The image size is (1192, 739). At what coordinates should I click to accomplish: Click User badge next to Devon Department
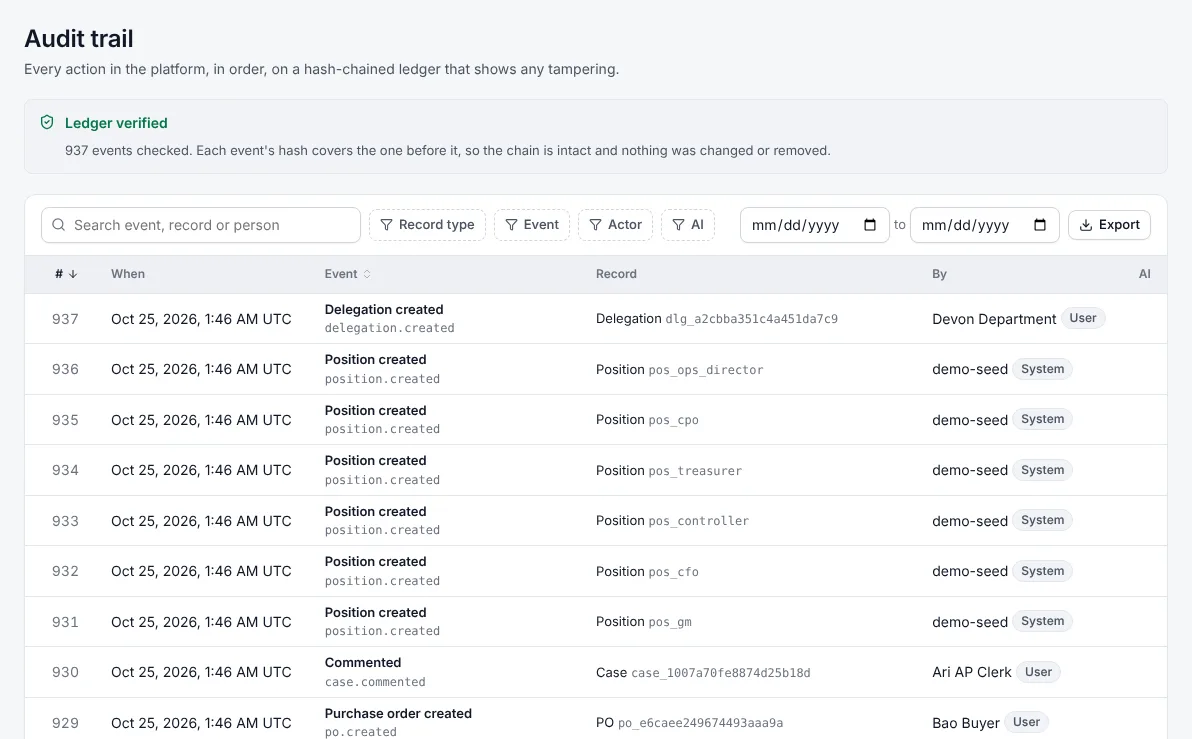[x=1083, y=319]
